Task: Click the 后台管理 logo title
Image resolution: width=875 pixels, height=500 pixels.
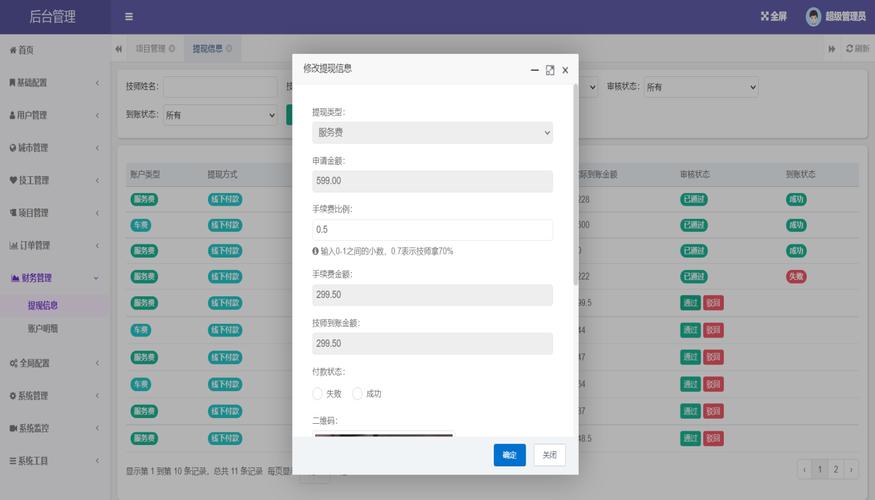Action: click(x=52, y=17)
